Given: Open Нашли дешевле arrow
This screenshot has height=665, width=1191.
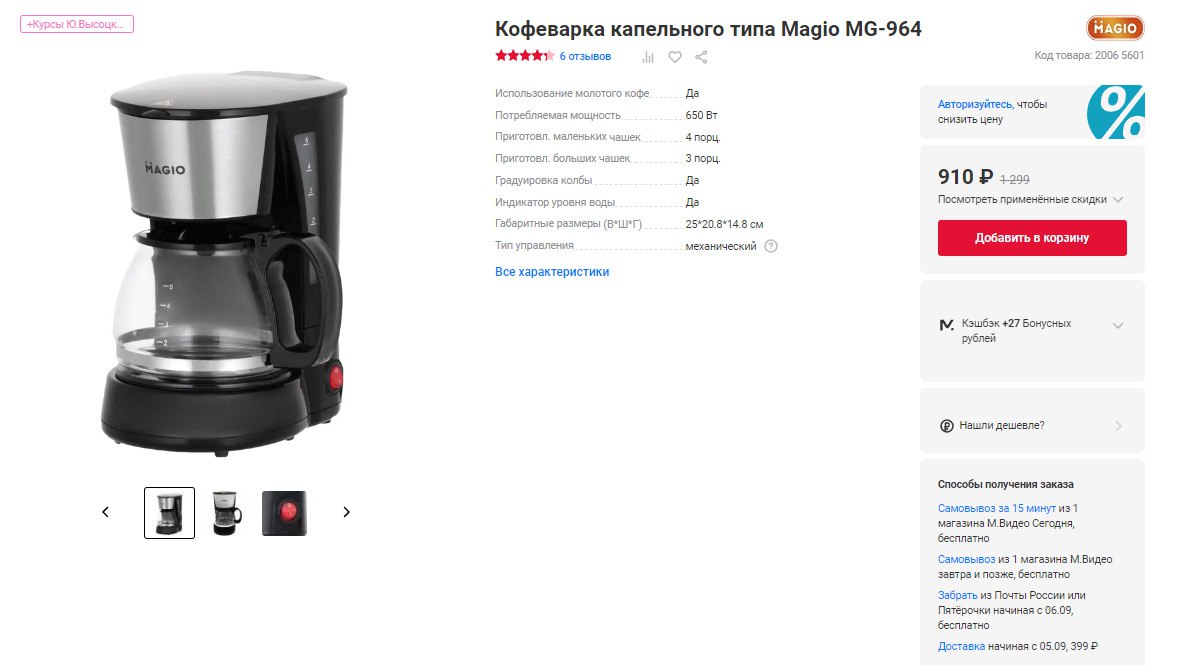Looking at the screenshot, I should click(1118, 426).
